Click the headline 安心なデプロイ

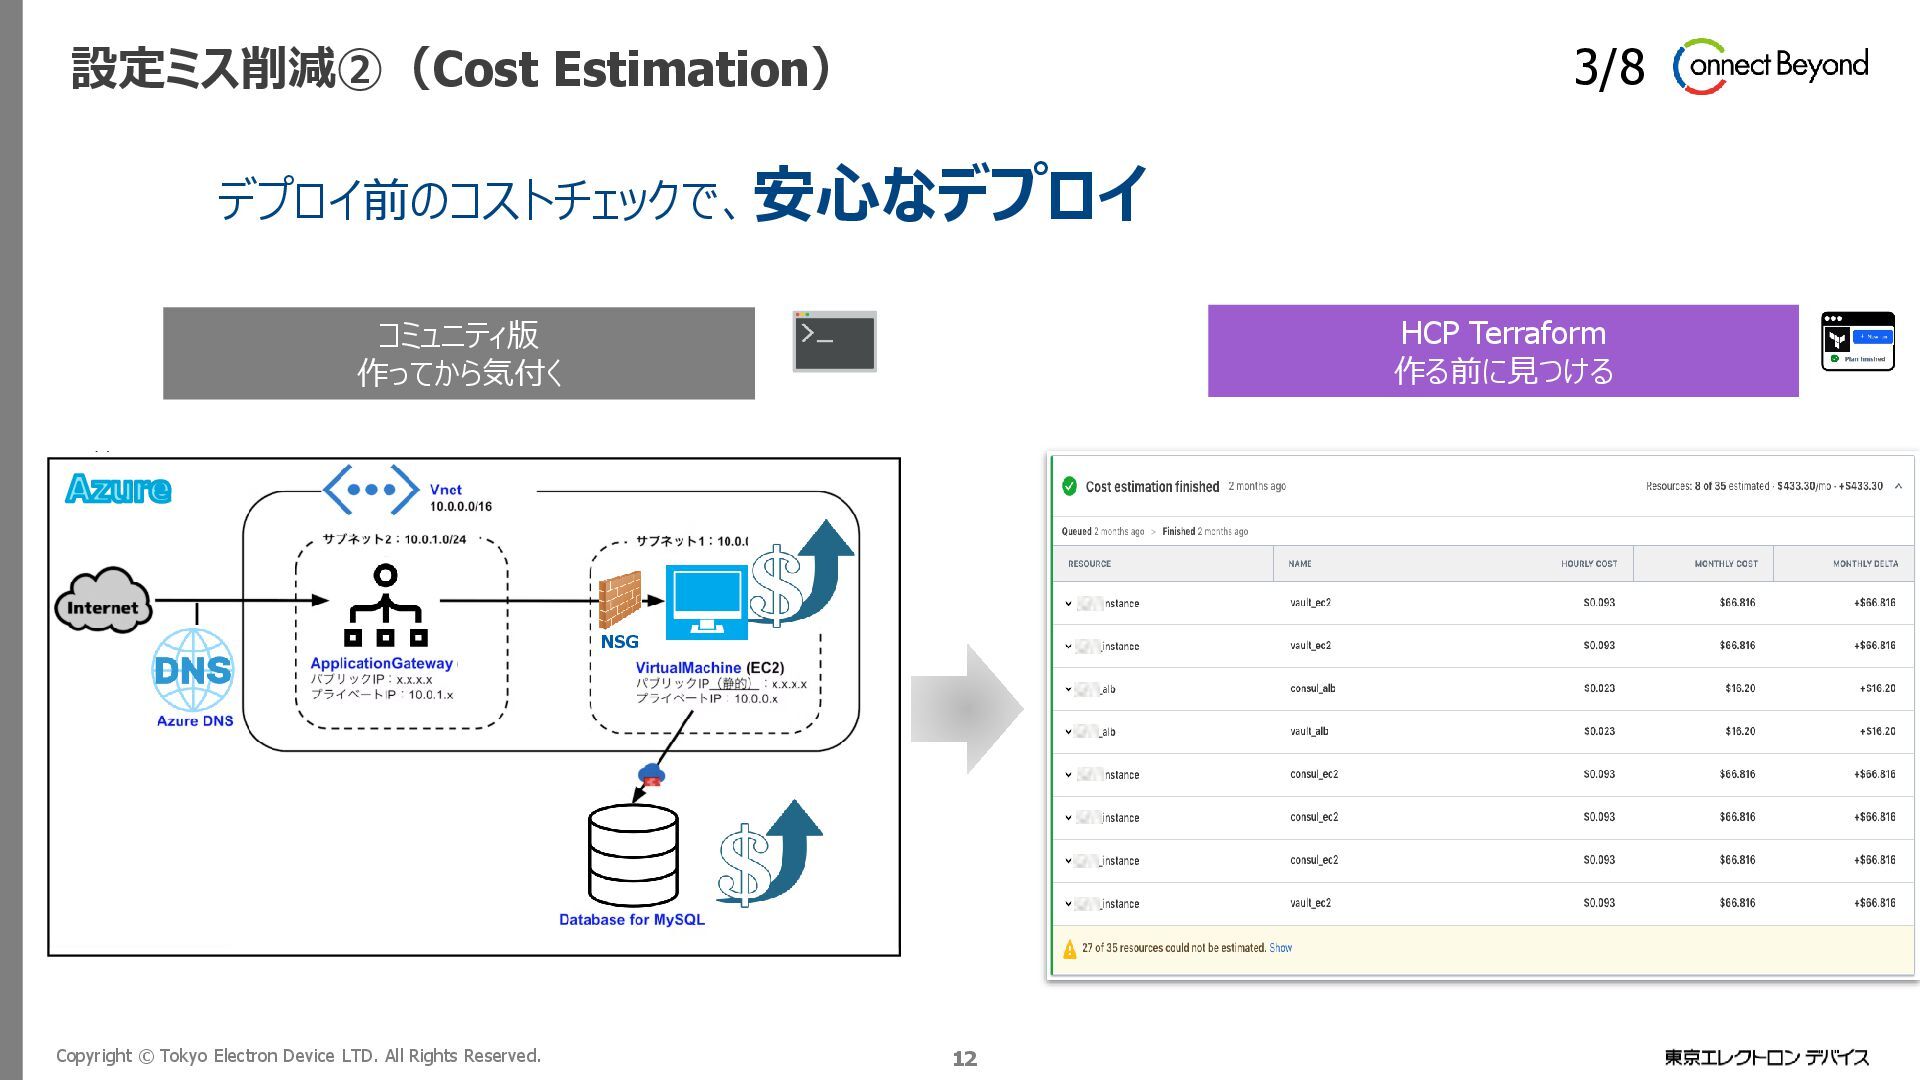click(949, 194)
